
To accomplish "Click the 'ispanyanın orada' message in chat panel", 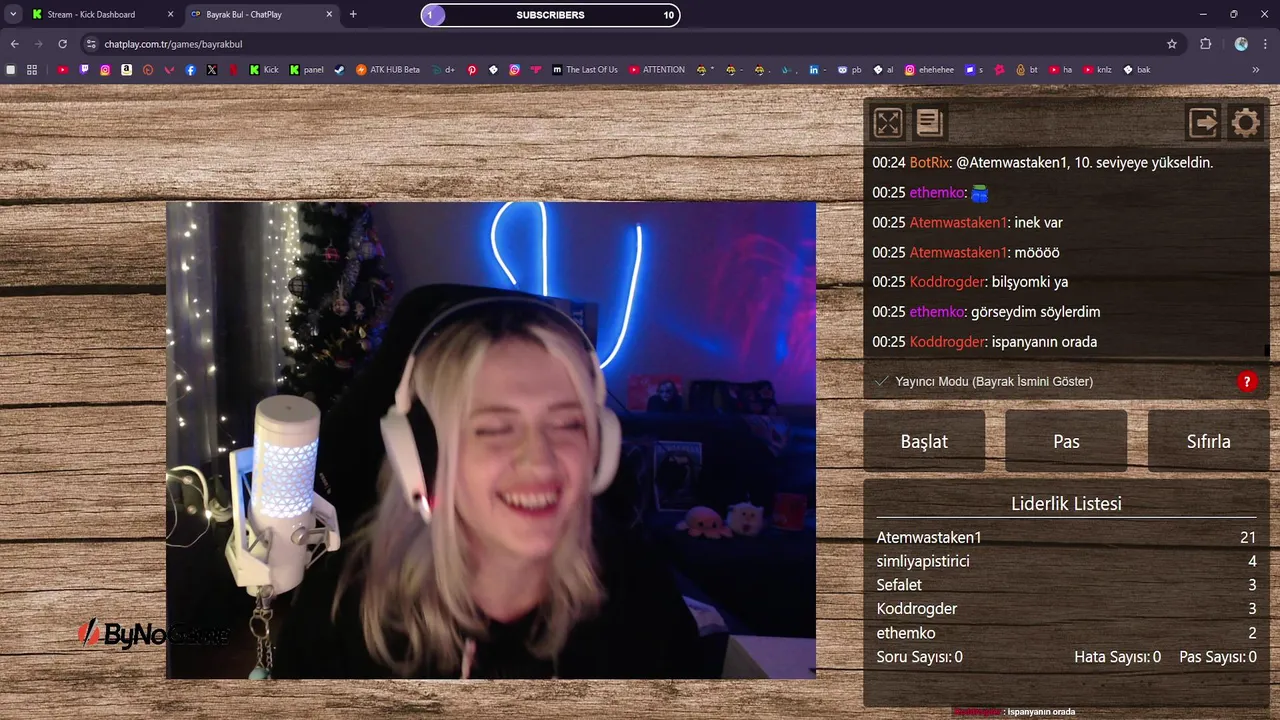I will (985, 342).
